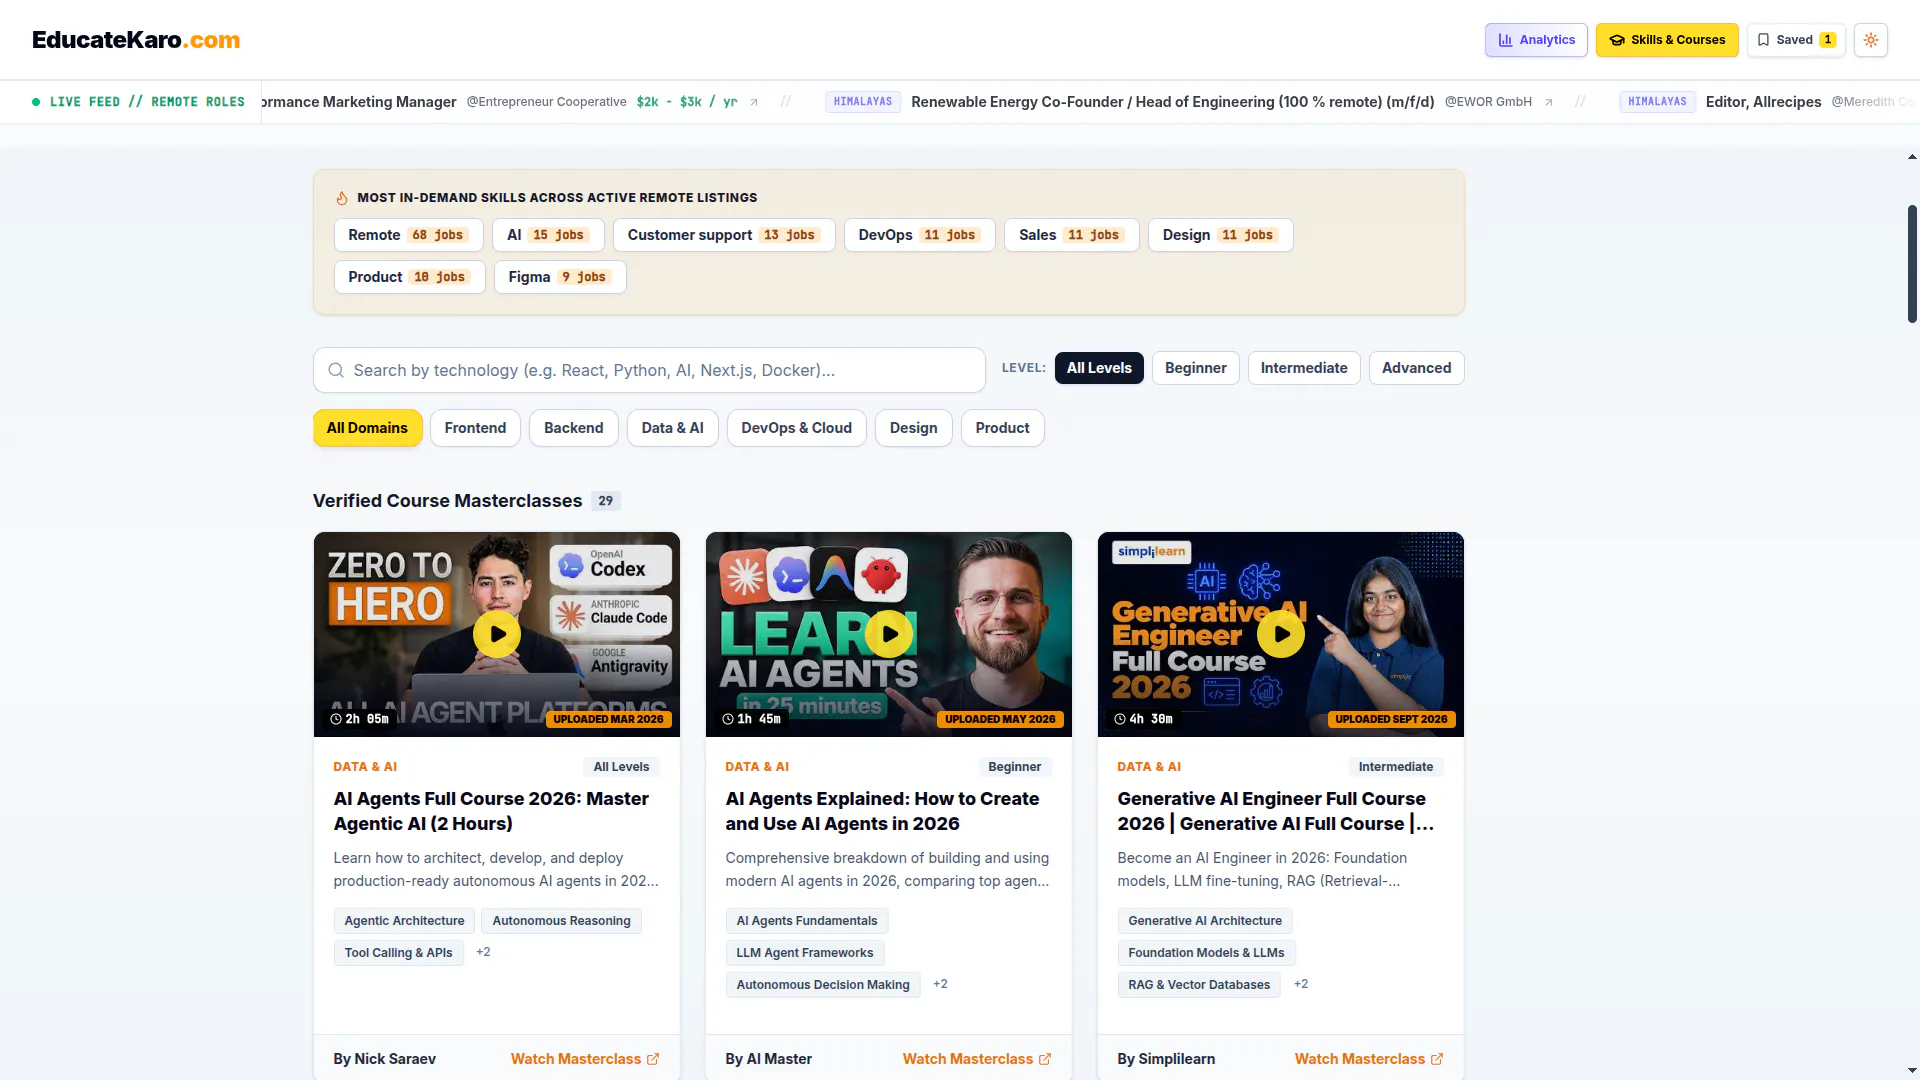The width and height of the screenshot is (1920, 1080).
Task: Click the AI 15 jobs skill chip
Action: 548,235
